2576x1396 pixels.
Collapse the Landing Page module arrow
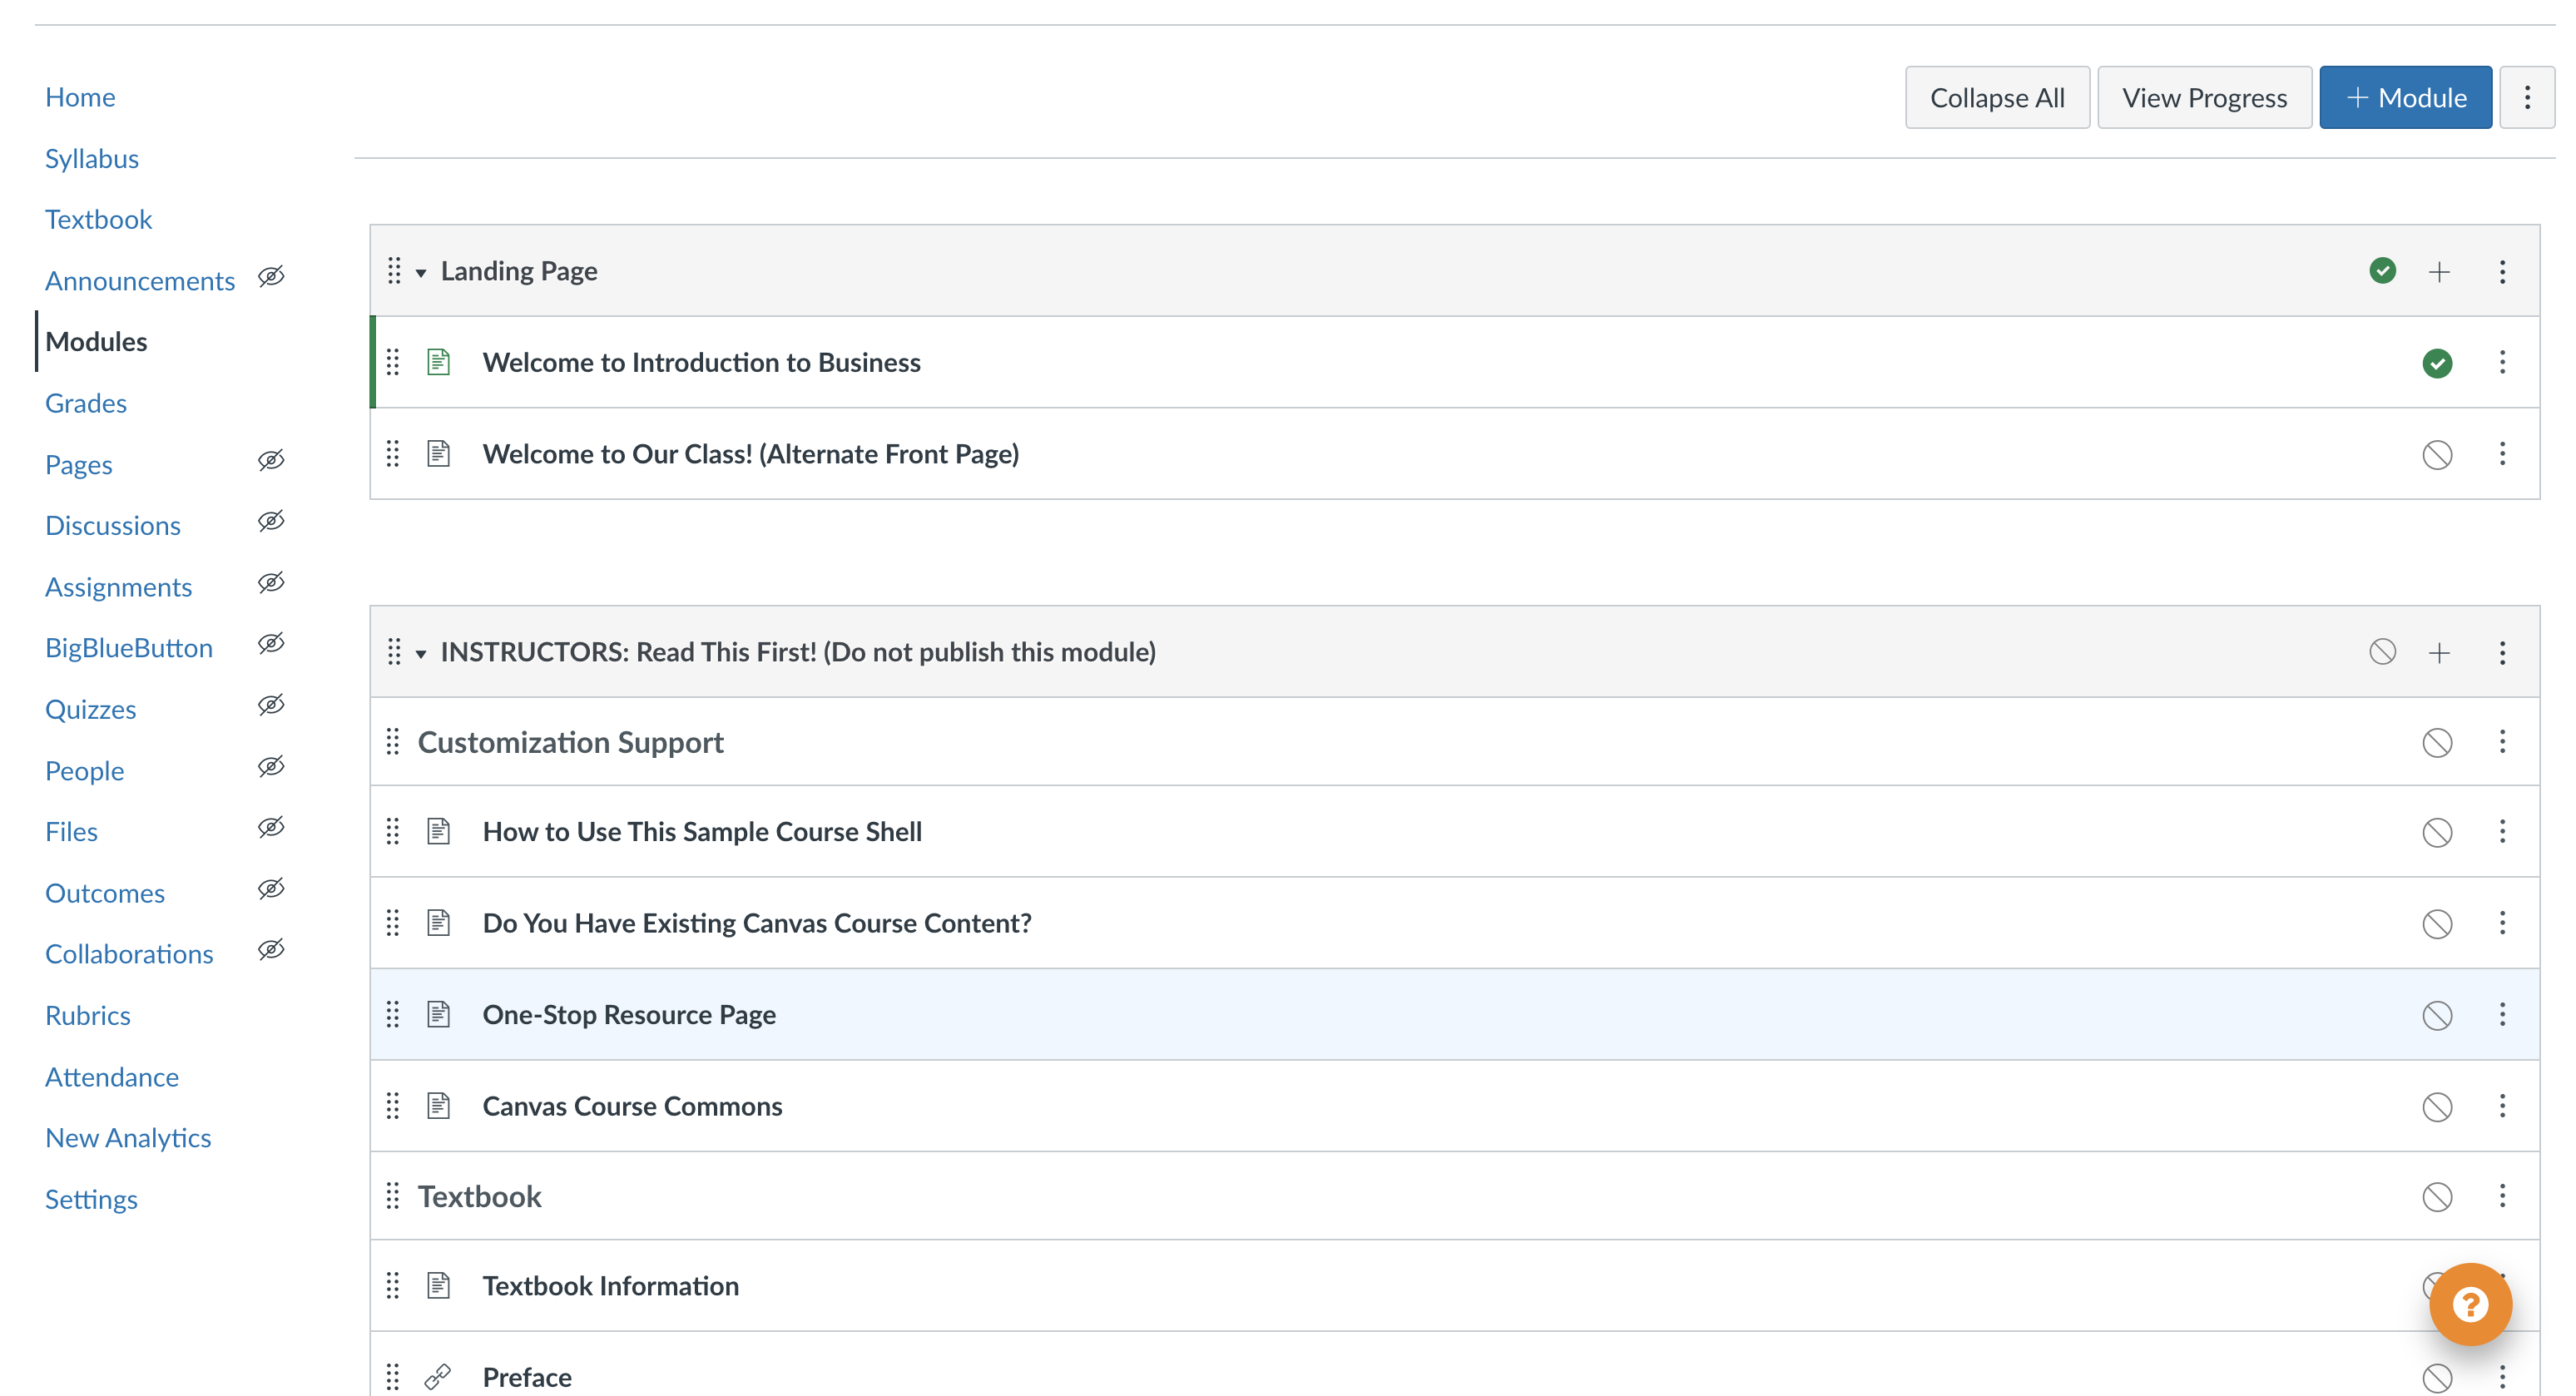pos(421,272)
